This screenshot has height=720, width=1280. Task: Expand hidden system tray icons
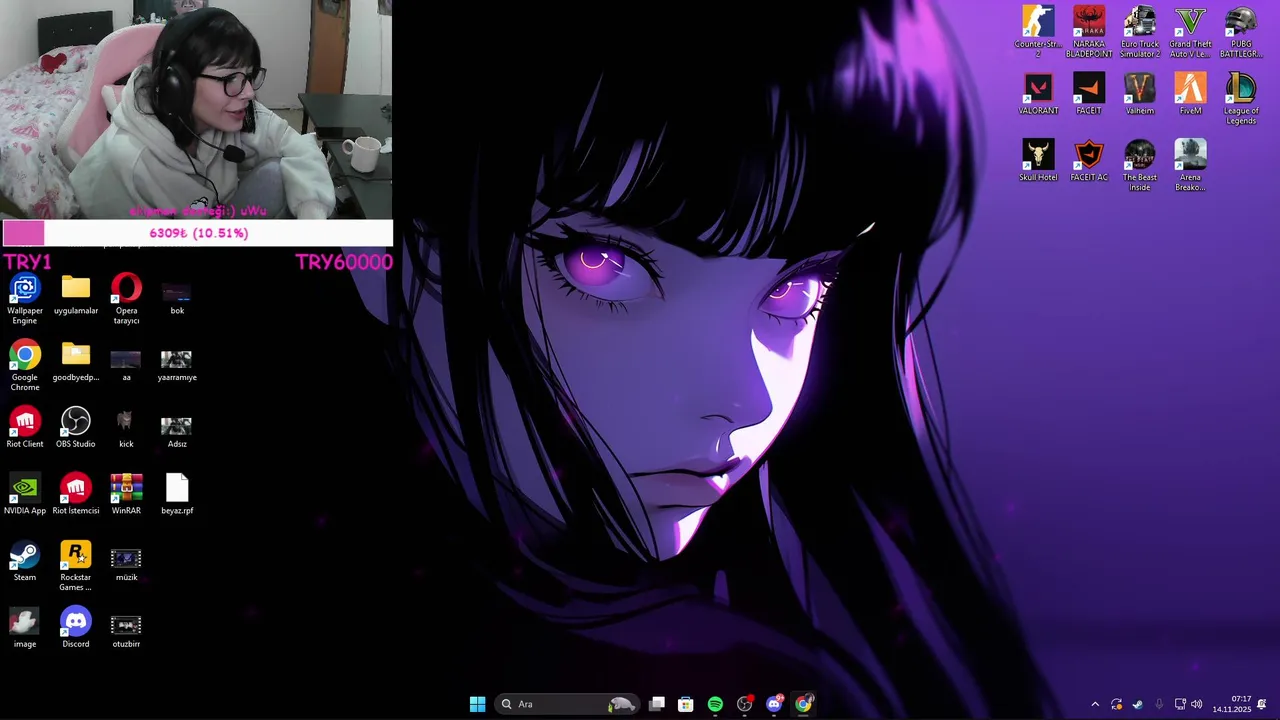coord(1095,704)
